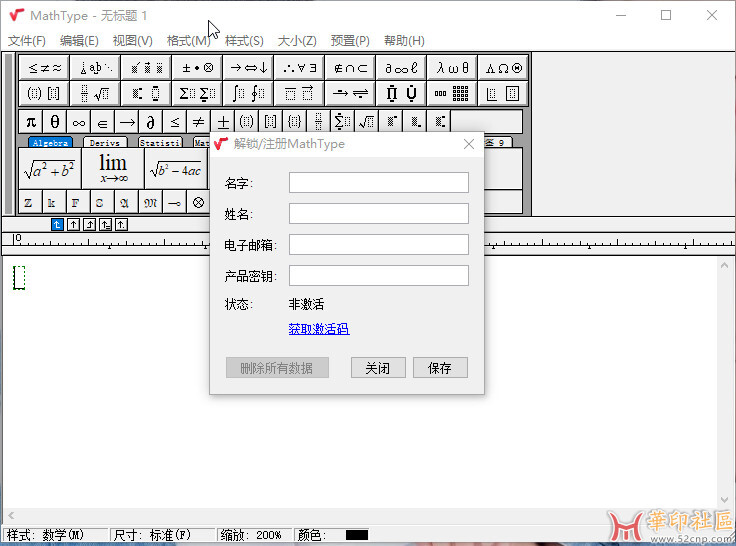Screen dimensions: 736x546
Task: Close the 解锁/注册MathType dialog
Action: [468, 144]
